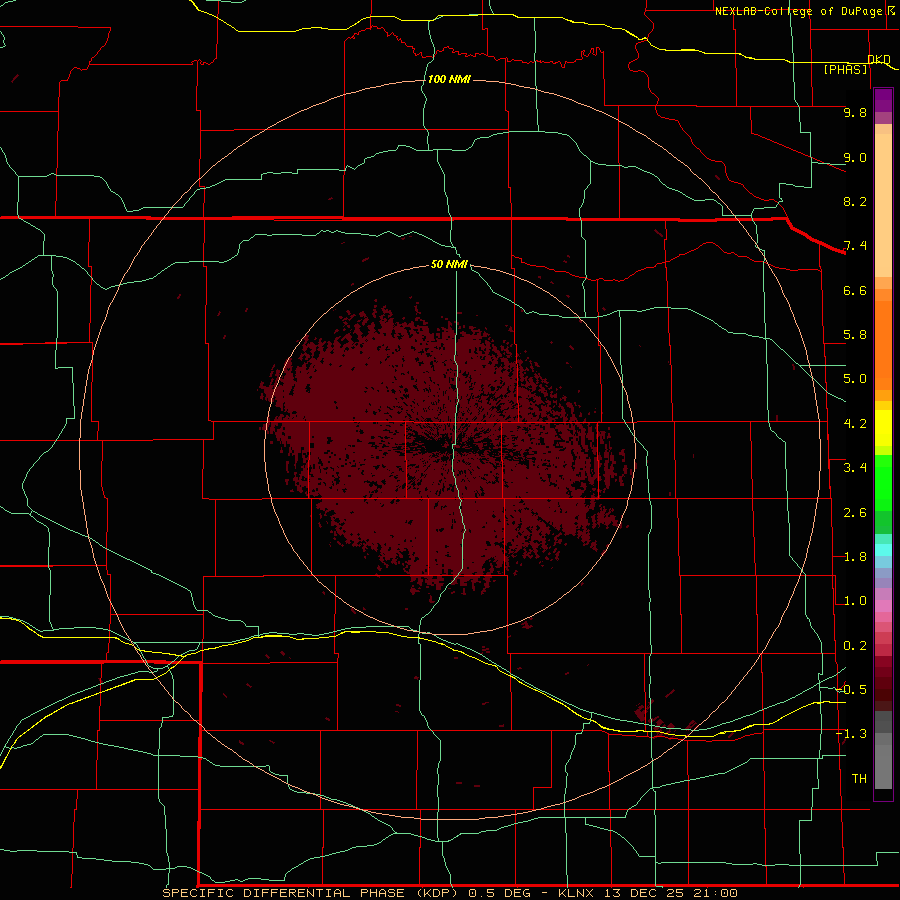Click the 0.2 value on the color scale
Image resolution: width=900 pixels, height=900 pixels.
[855, 646]
